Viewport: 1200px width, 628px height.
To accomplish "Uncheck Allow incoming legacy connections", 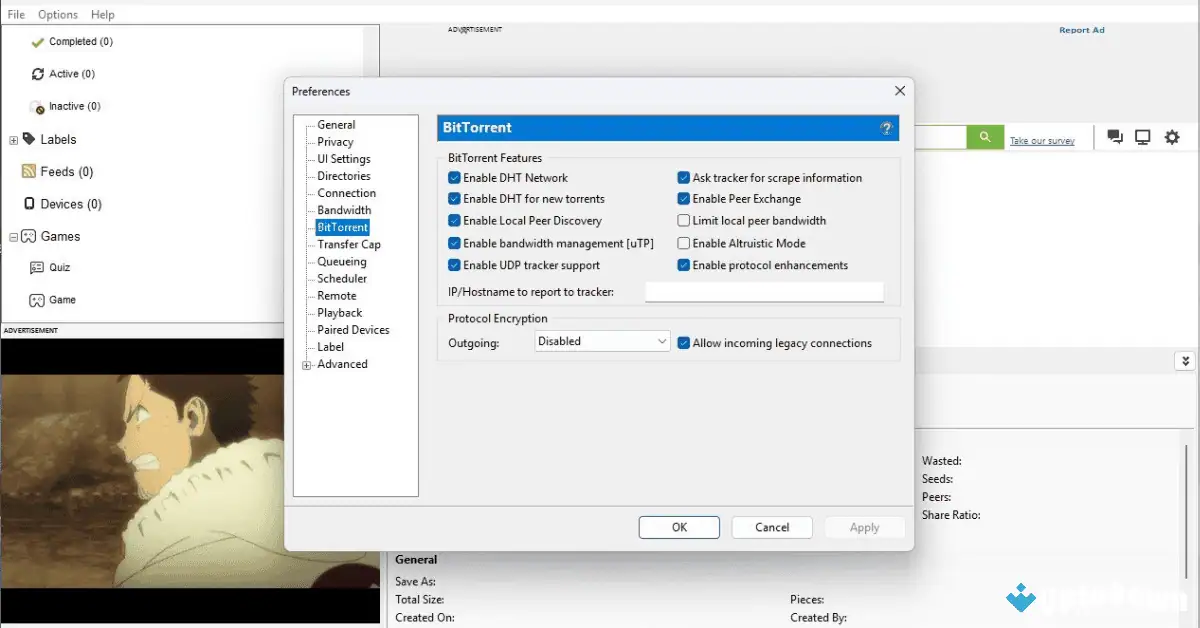I will 684,342.
